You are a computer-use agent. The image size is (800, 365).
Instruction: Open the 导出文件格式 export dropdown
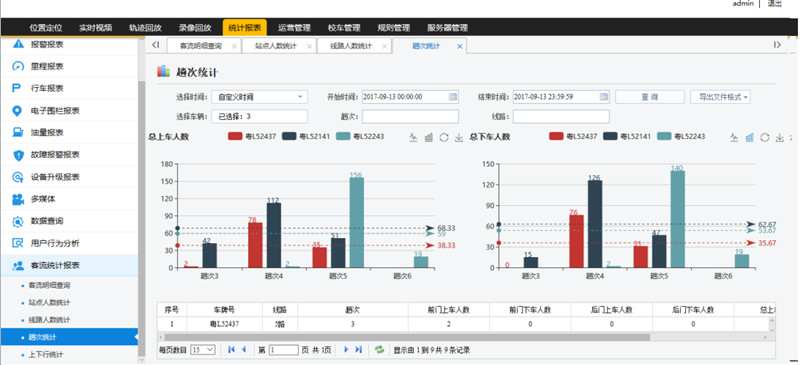point(720,96)
